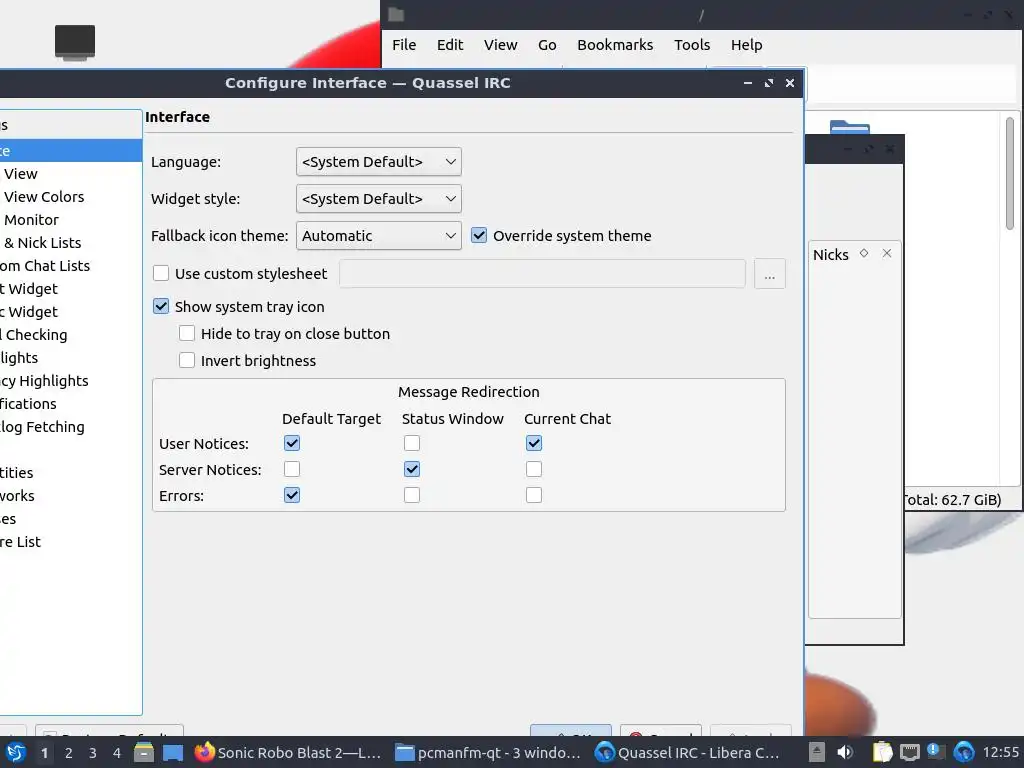Click the custom stylesheet path field
The image size is (1024, 768).
tap(542, 274)
